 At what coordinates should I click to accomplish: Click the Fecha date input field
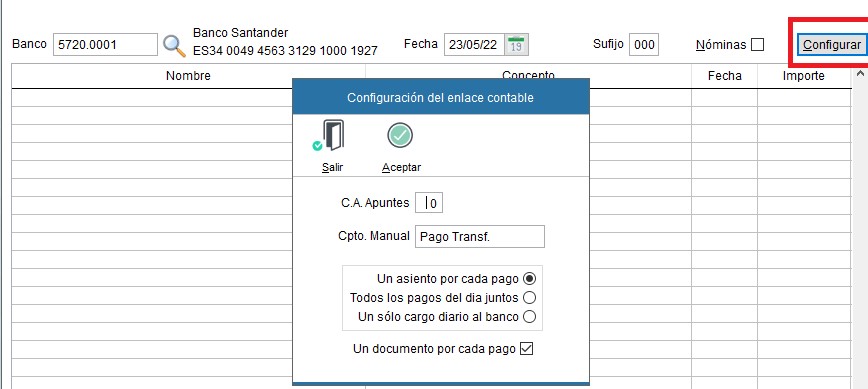click(x=474, y=45)
